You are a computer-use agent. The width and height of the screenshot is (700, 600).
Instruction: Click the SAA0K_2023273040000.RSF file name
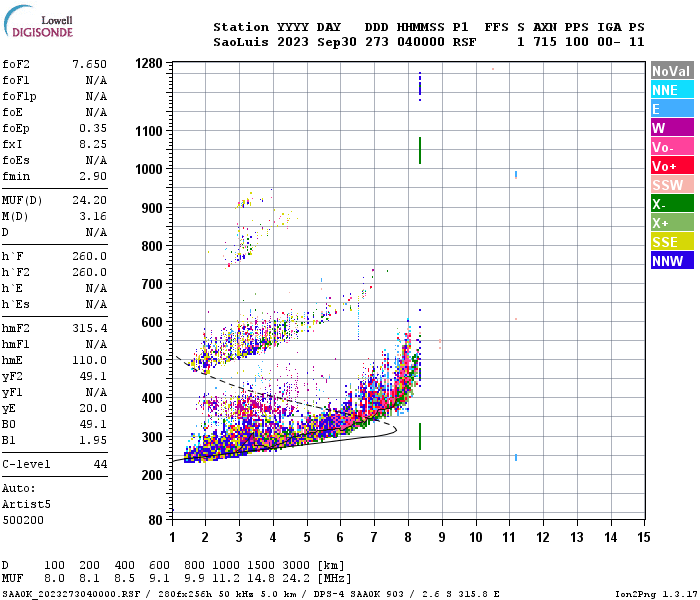71,594
